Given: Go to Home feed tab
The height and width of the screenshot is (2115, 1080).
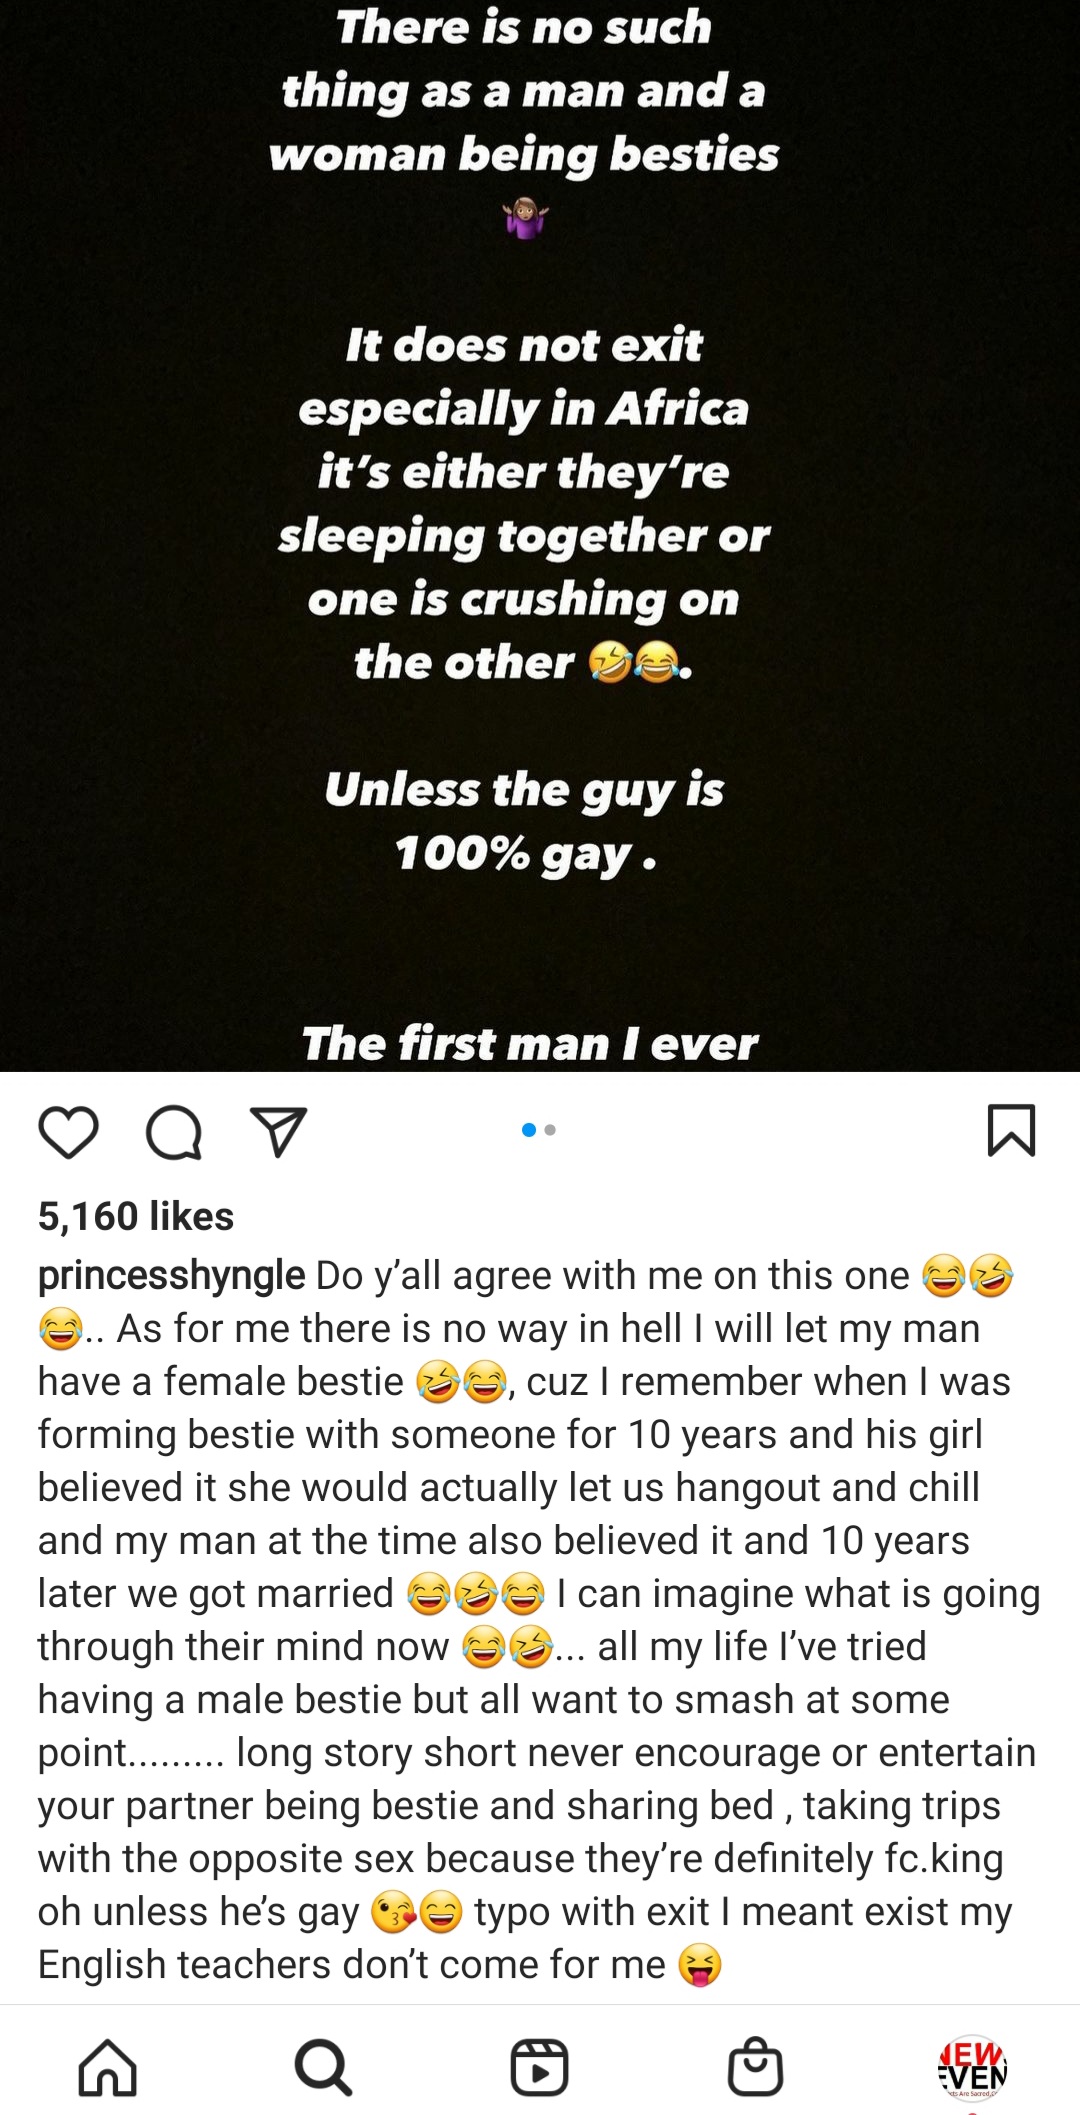Looking at the screenshot, I should click(108, 2067).
